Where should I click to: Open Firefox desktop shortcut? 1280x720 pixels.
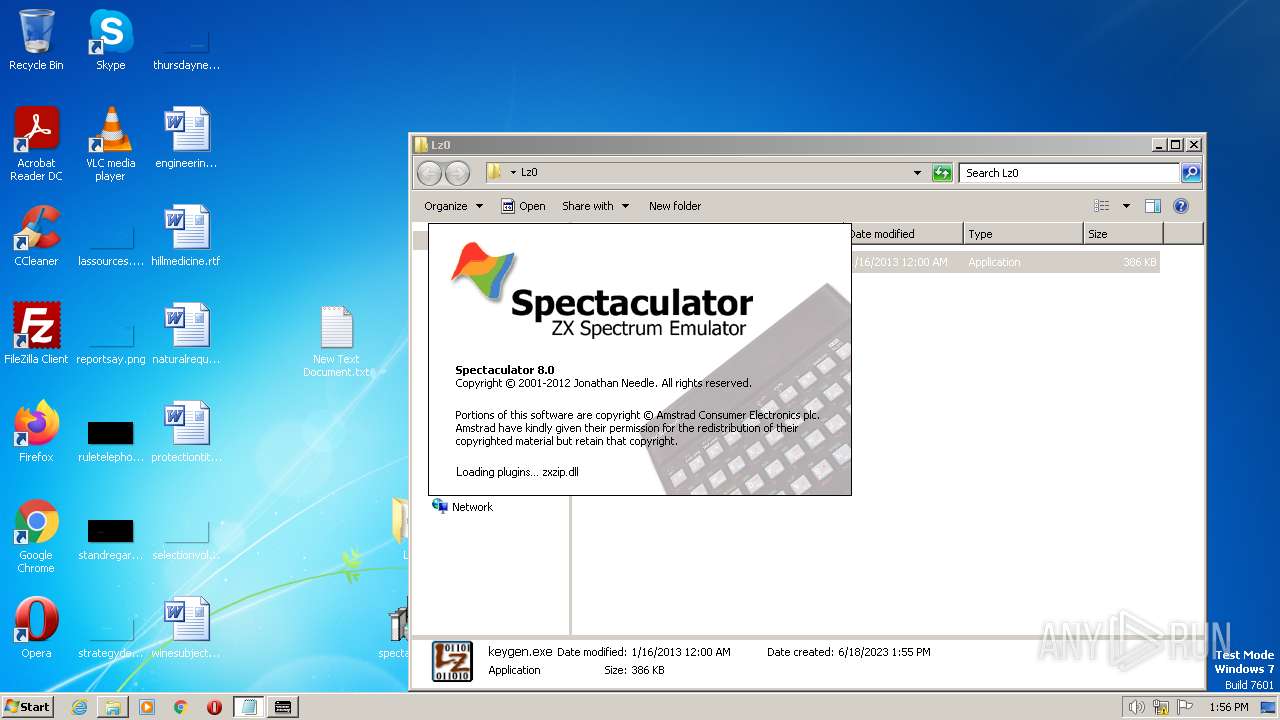(x=36, y=432)
